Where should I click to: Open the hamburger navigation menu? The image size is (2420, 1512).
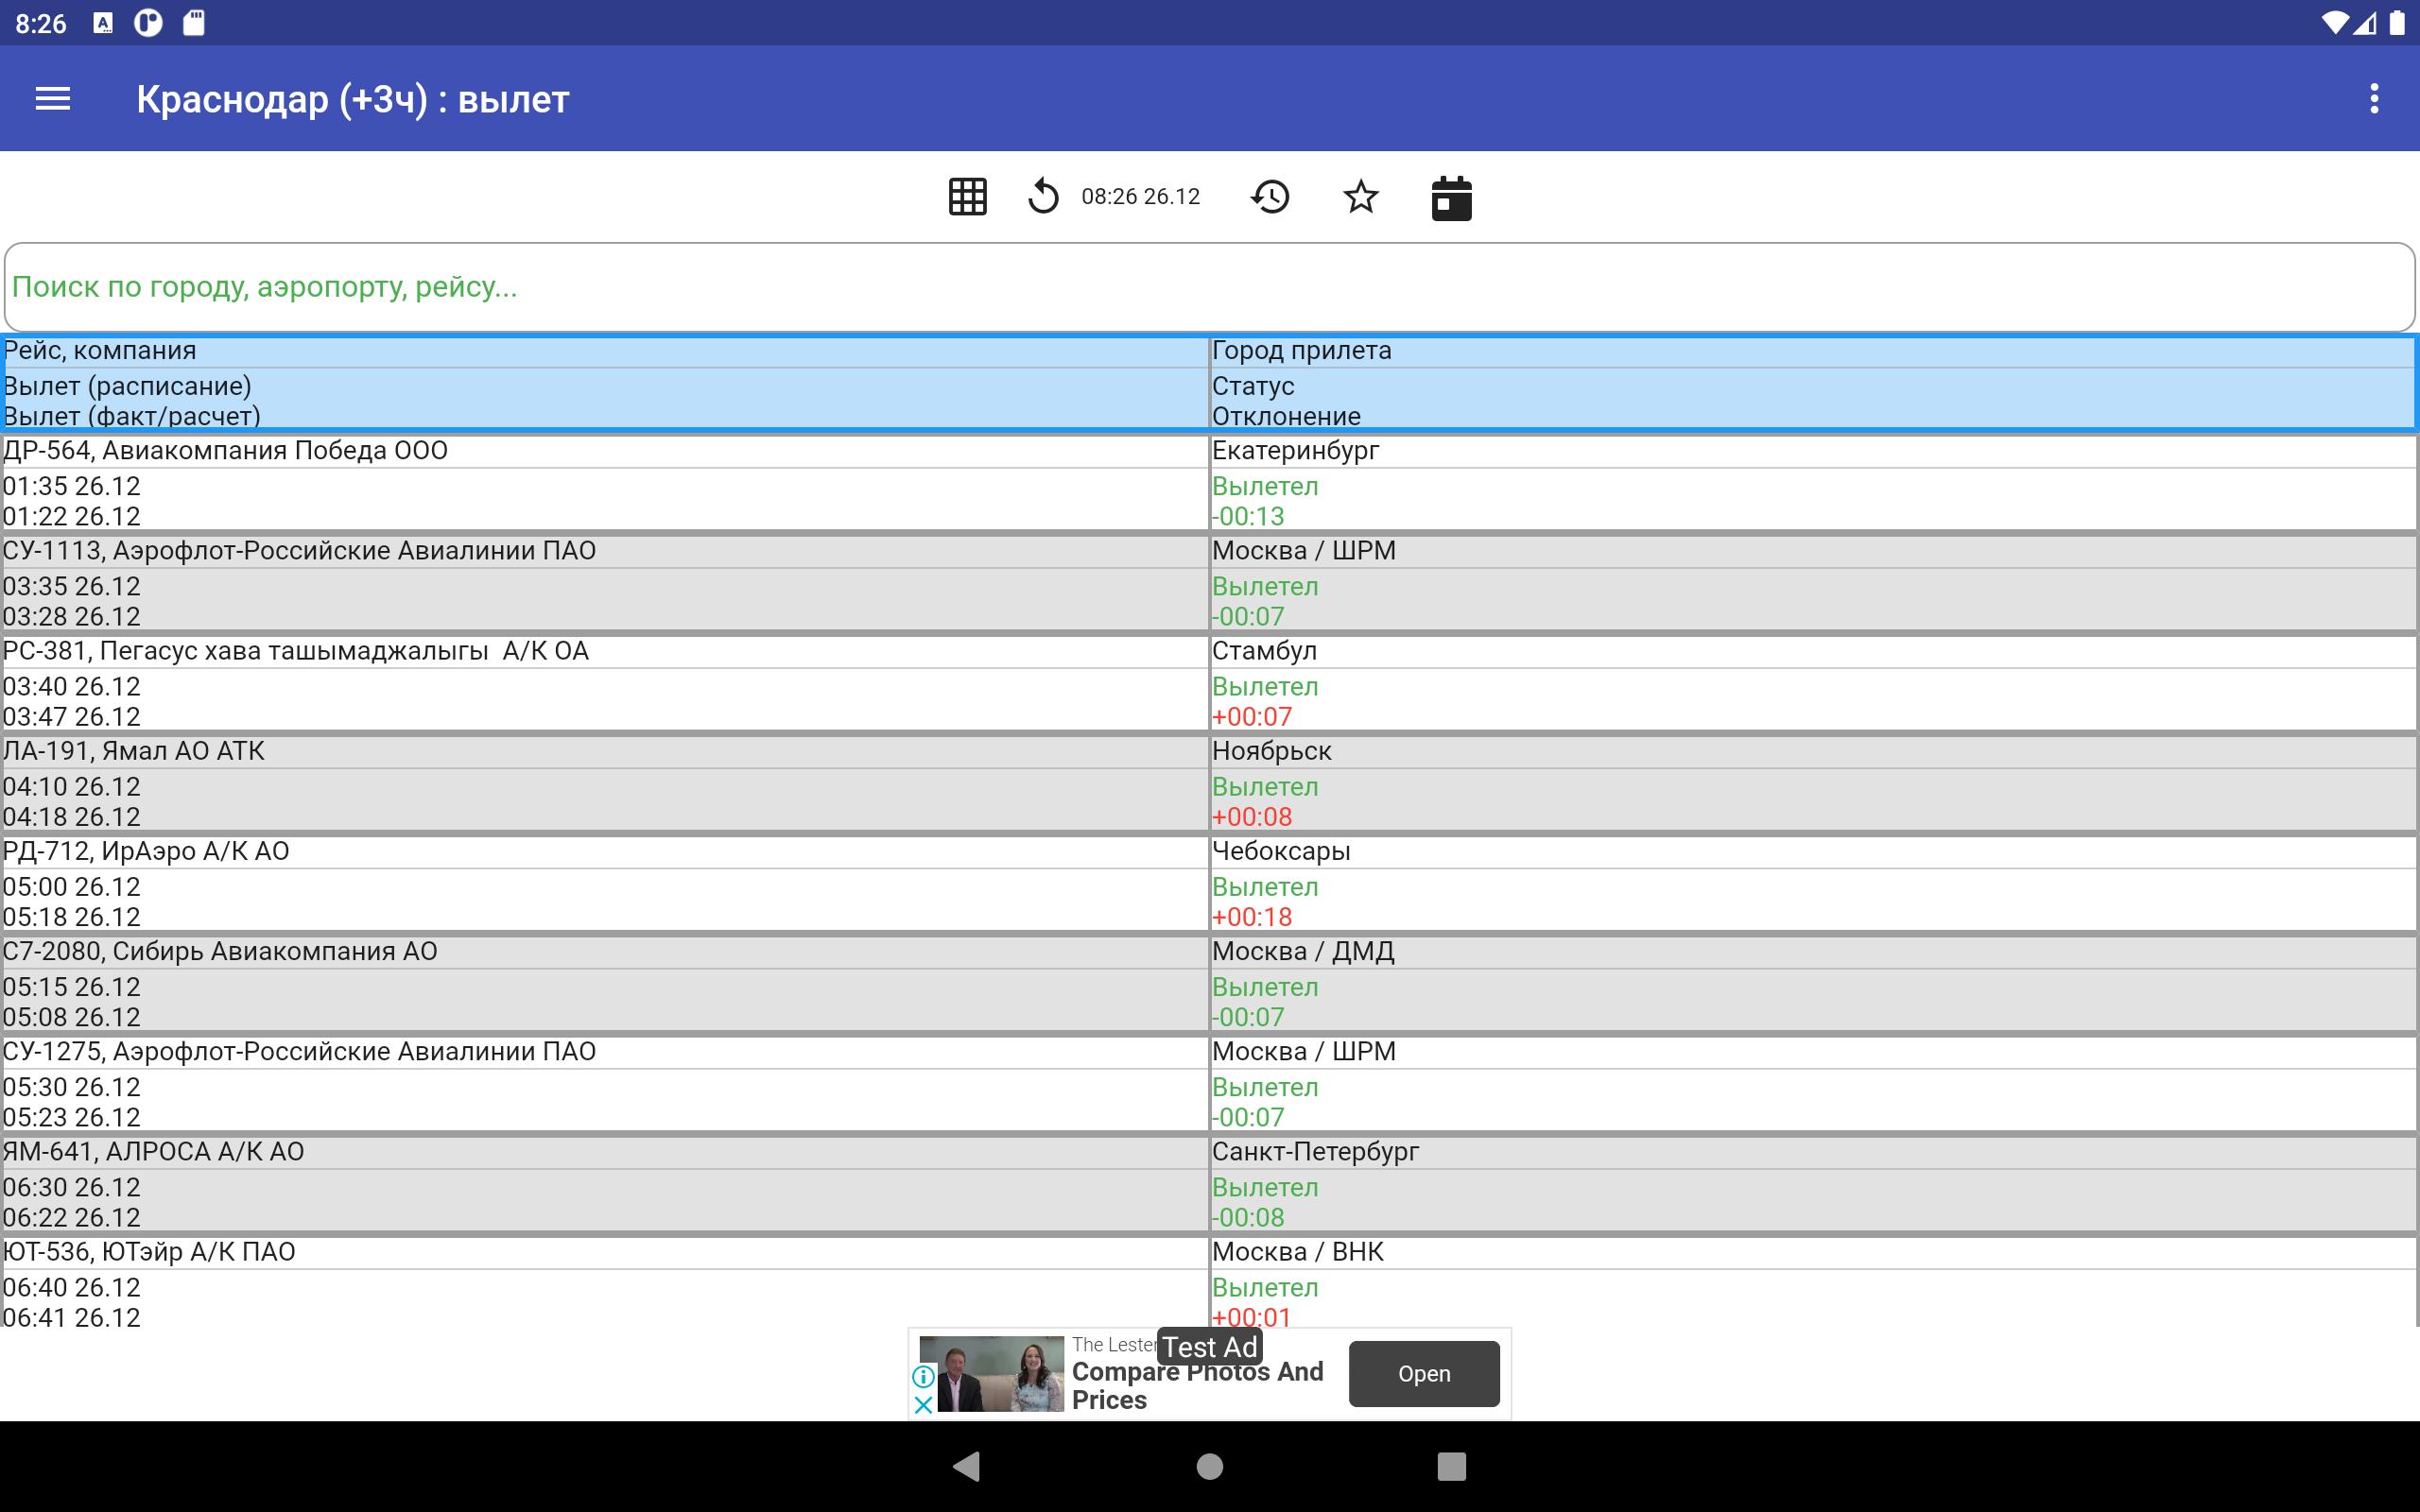pos(53,99)
